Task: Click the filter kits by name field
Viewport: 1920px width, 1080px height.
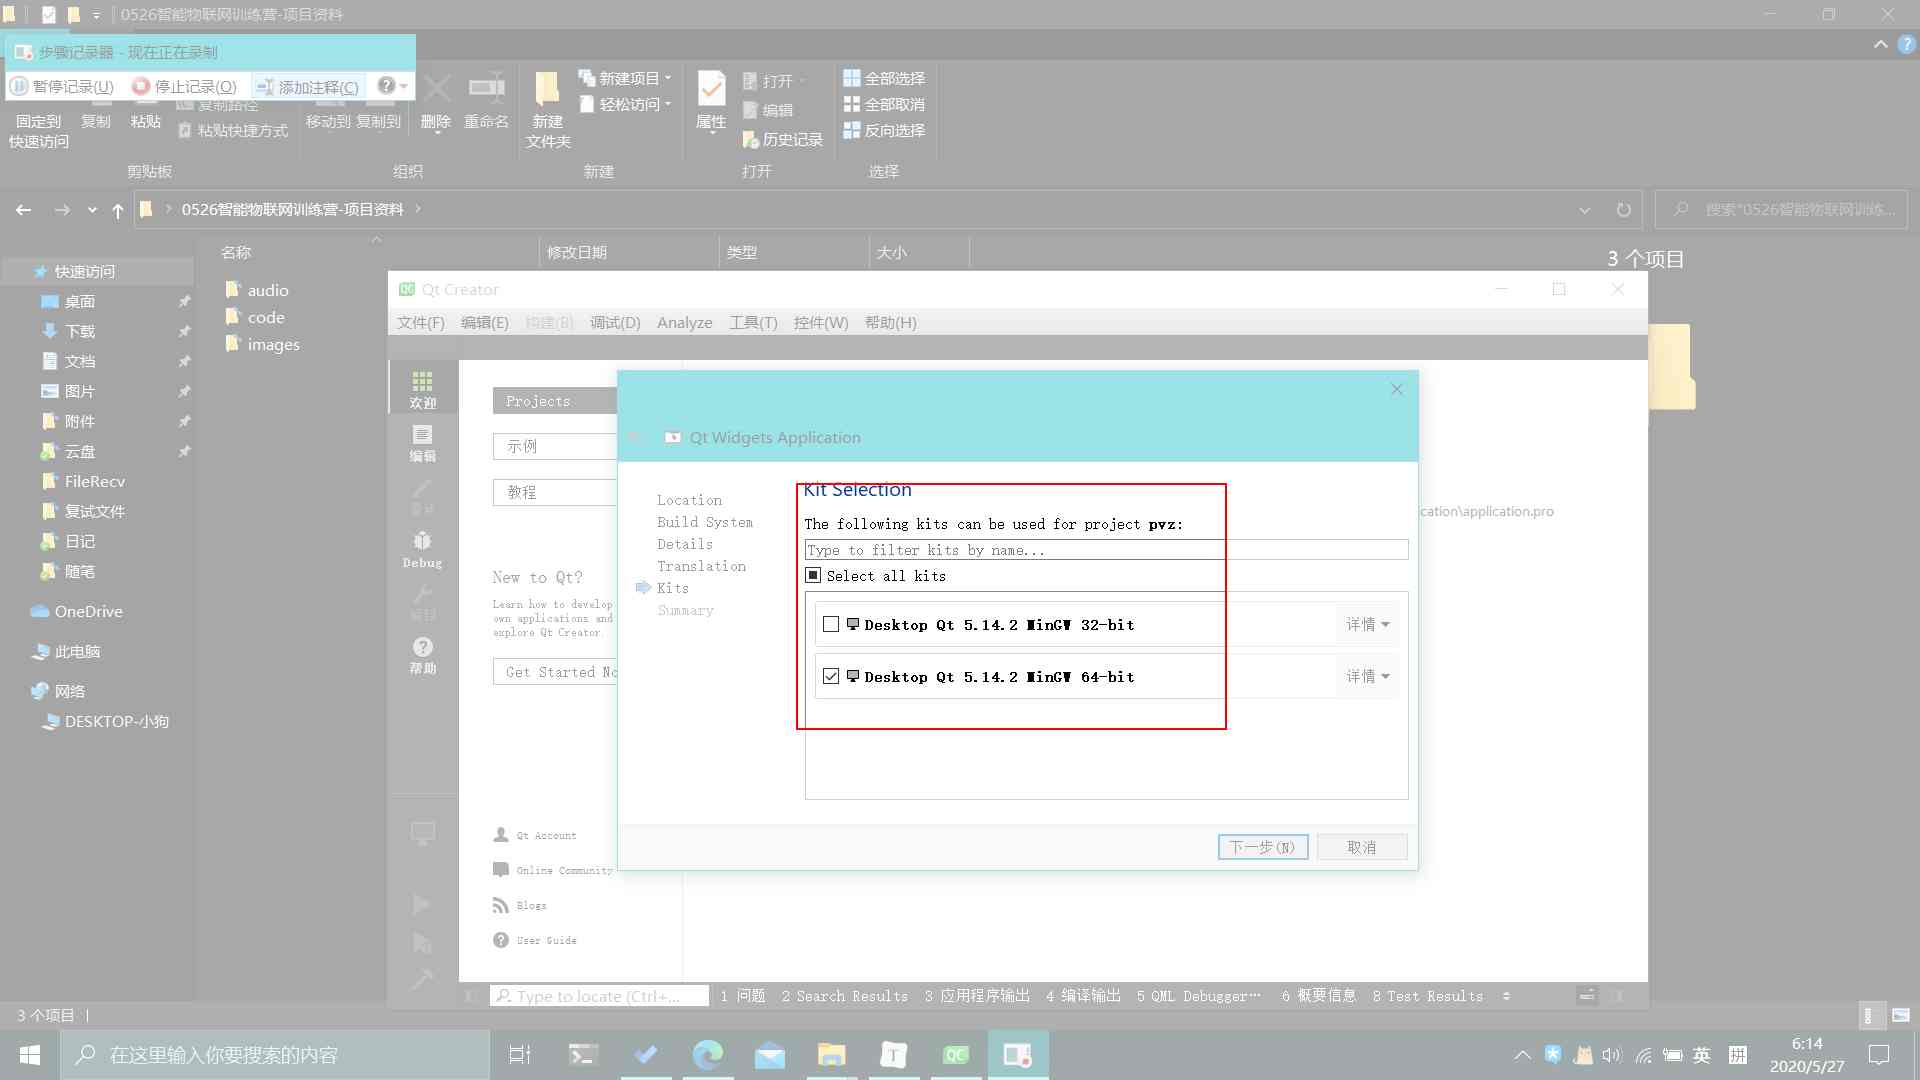Action: click(x=1106, y=550)
